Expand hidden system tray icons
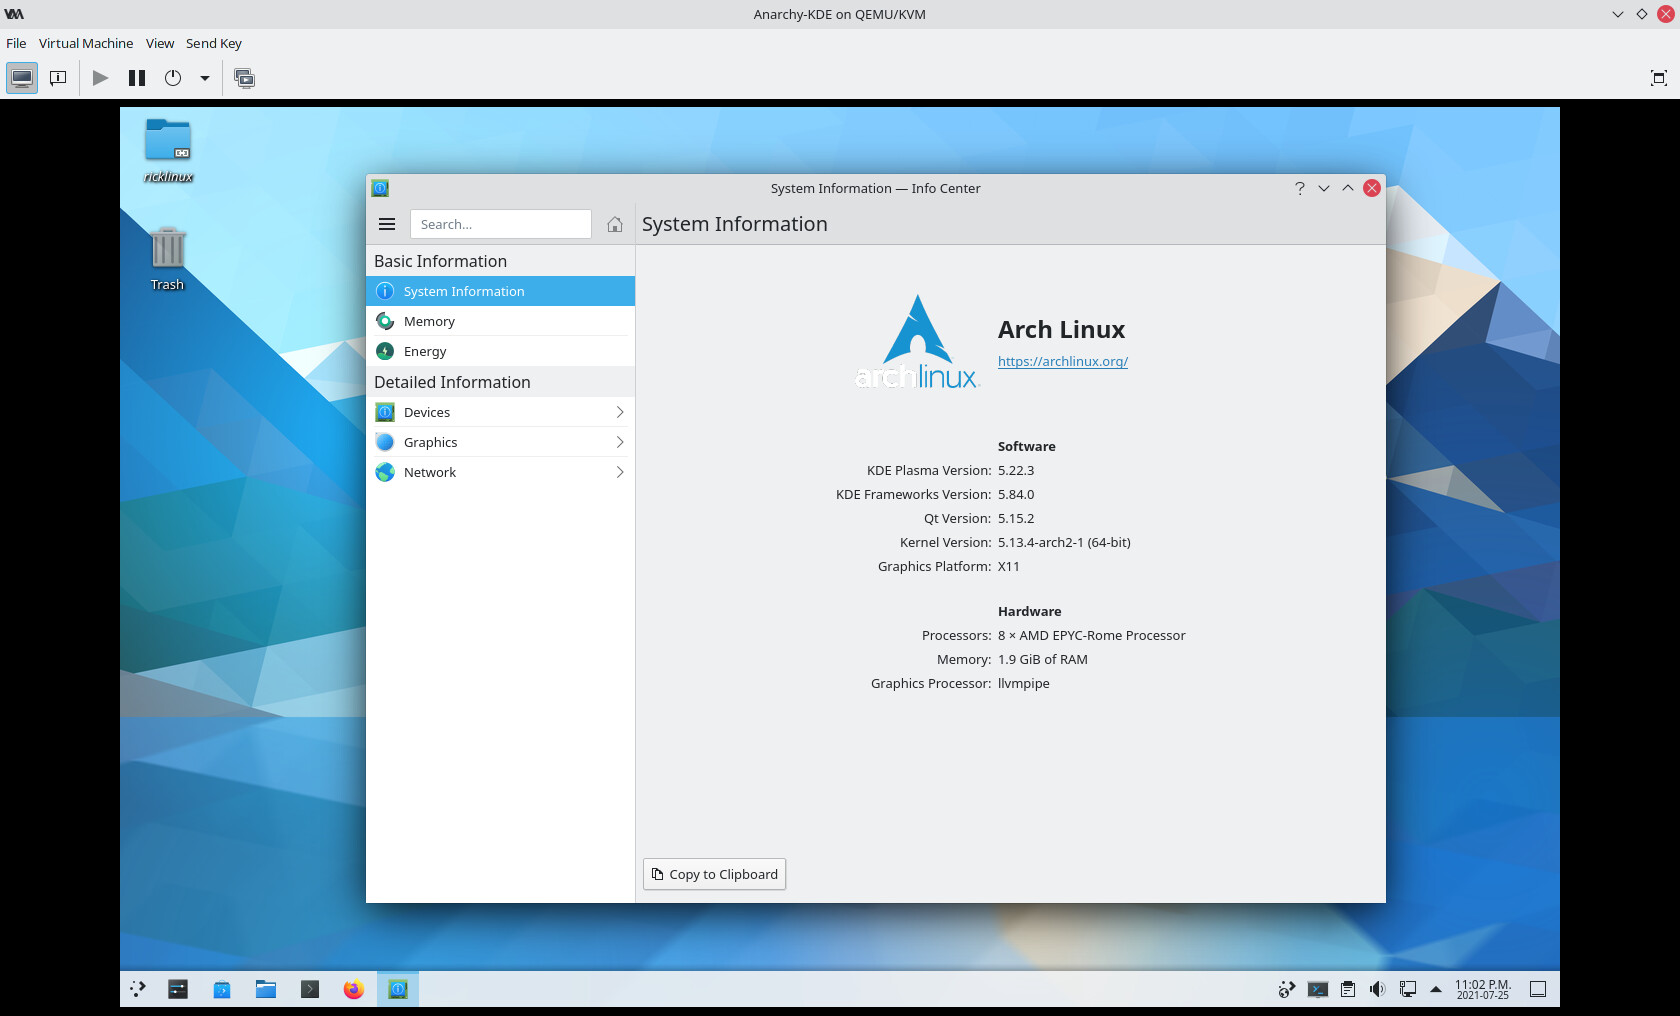 (x=1436, y=989)
